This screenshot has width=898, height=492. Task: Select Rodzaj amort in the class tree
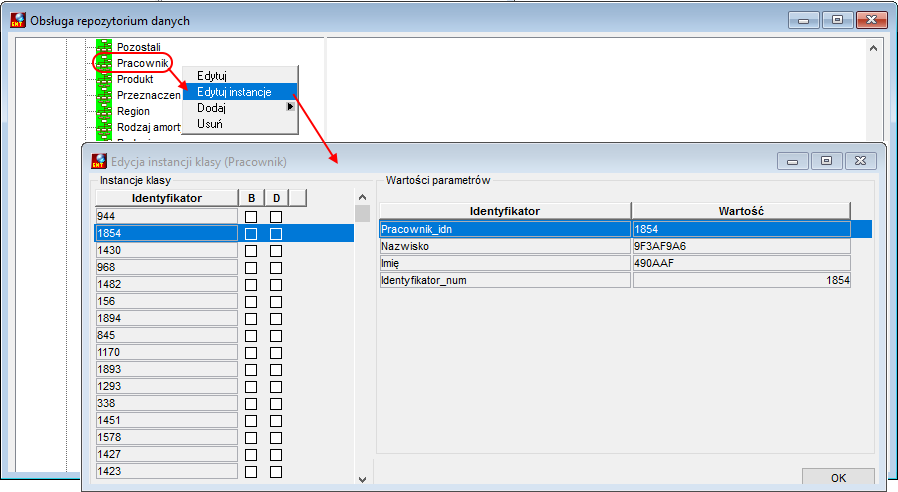(148, 127)
